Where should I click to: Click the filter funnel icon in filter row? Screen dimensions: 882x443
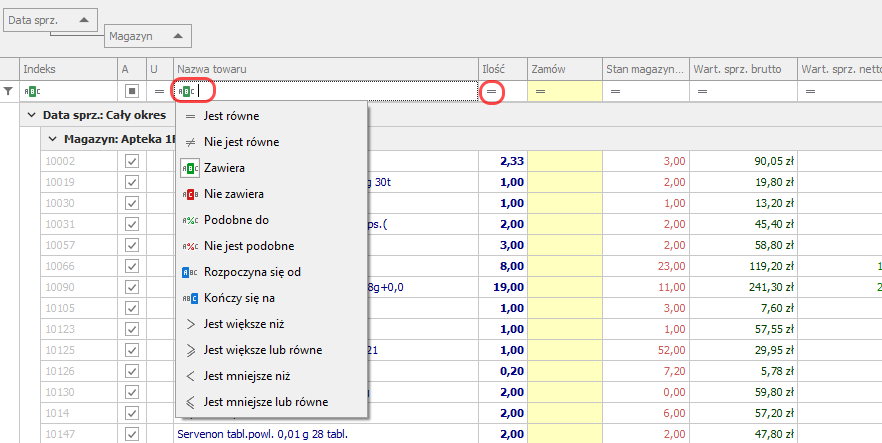tap(9, 91)
